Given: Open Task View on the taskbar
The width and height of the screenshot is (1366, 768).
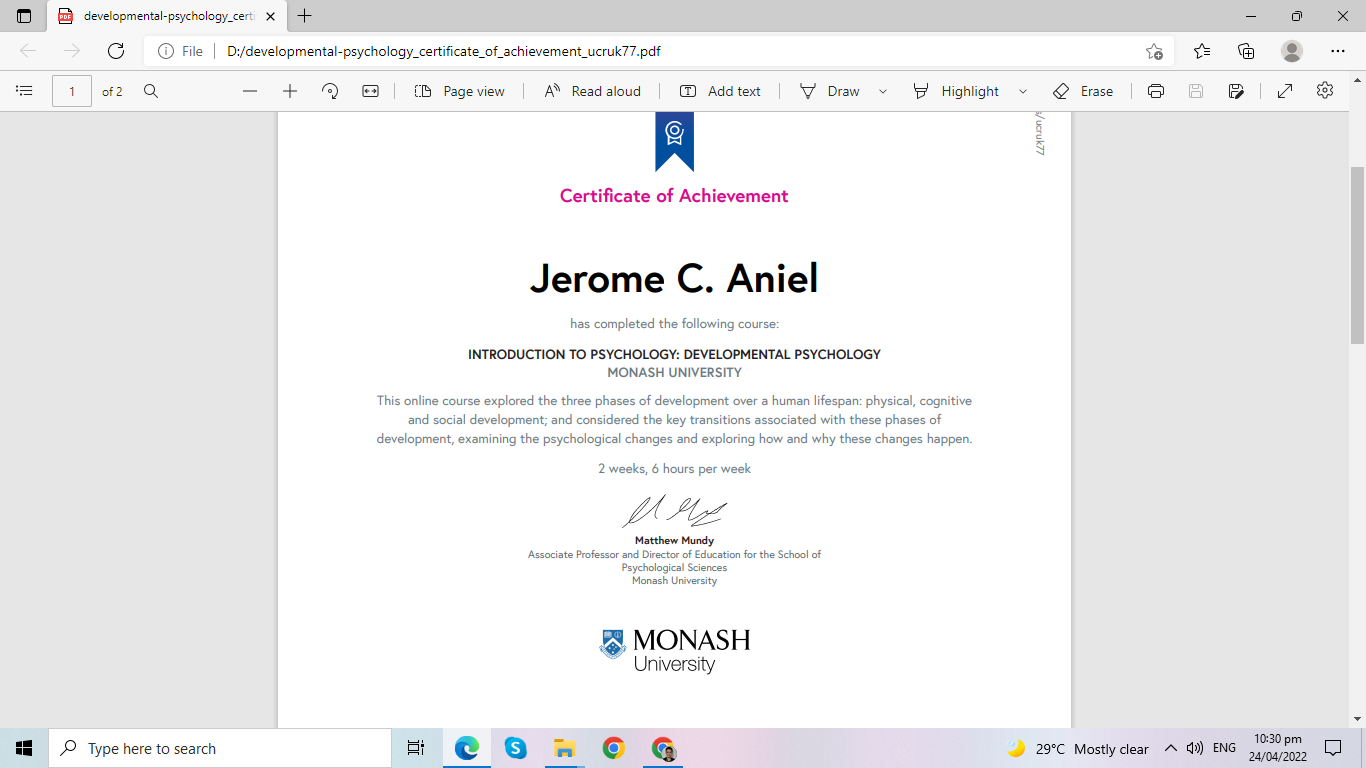Looking at the screenshot, I should click(416, 748).
